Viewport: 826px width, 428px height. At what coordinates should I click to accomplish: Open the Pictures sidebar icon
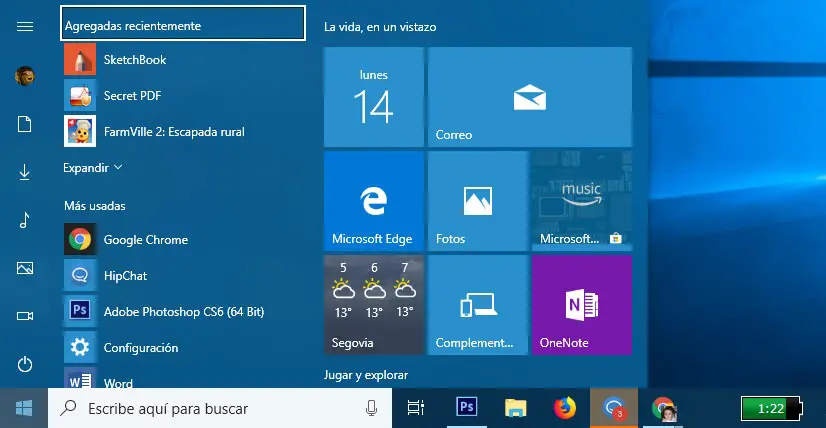[25, 268]
